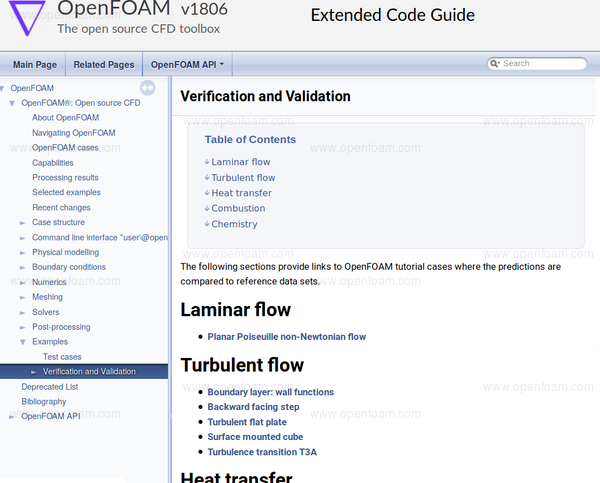Select Processing results in sidebar
The width and height of the screenshot is (600, 483).
[65, 178]
